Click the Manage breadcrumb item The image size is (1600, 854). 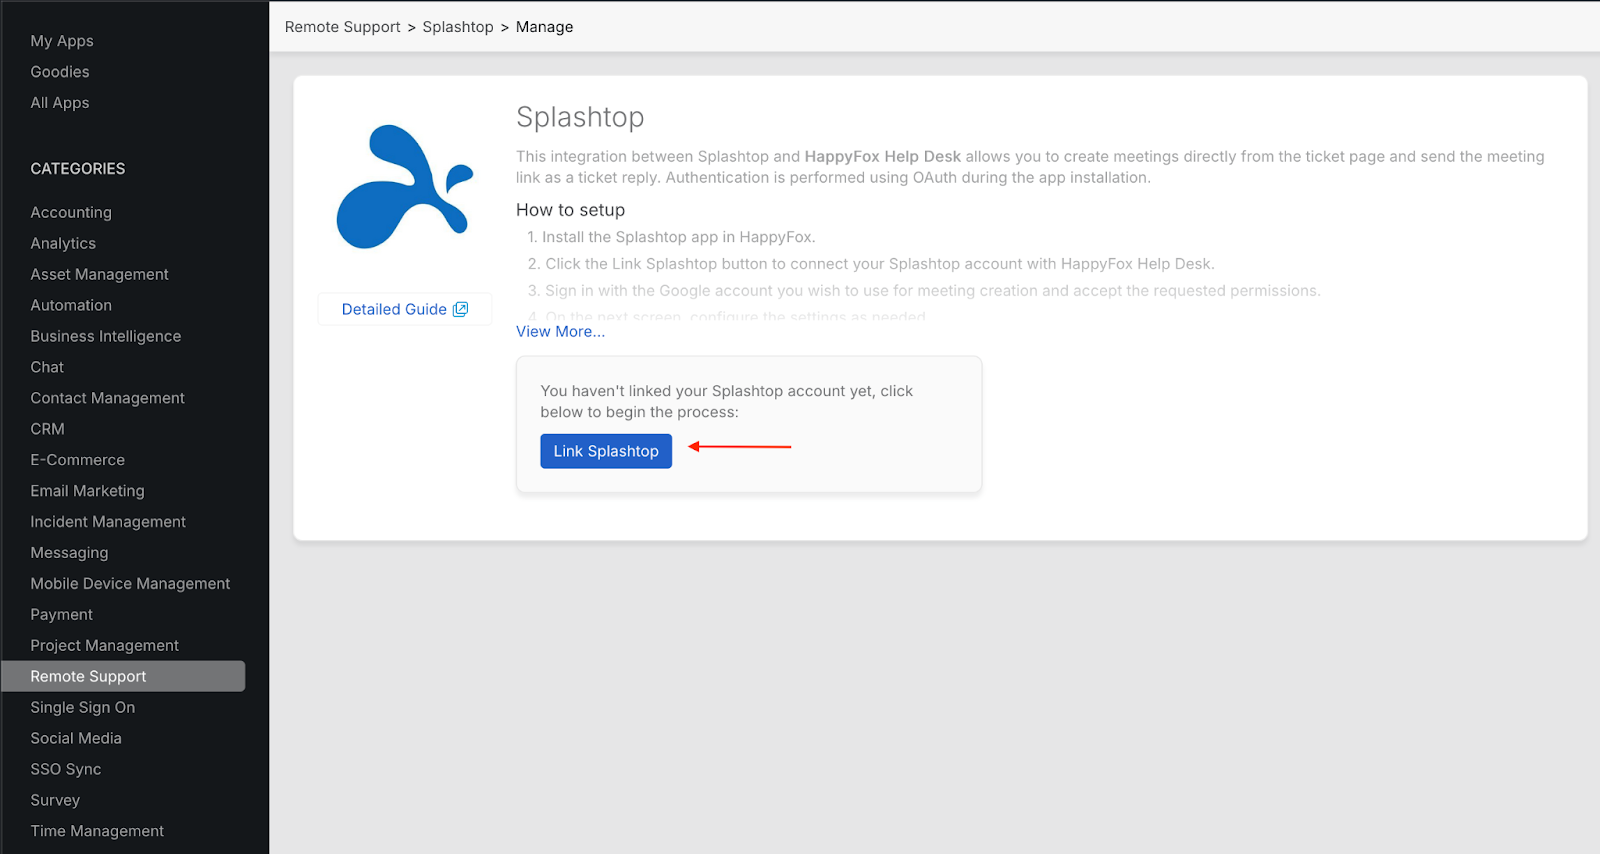coord(544,27)
